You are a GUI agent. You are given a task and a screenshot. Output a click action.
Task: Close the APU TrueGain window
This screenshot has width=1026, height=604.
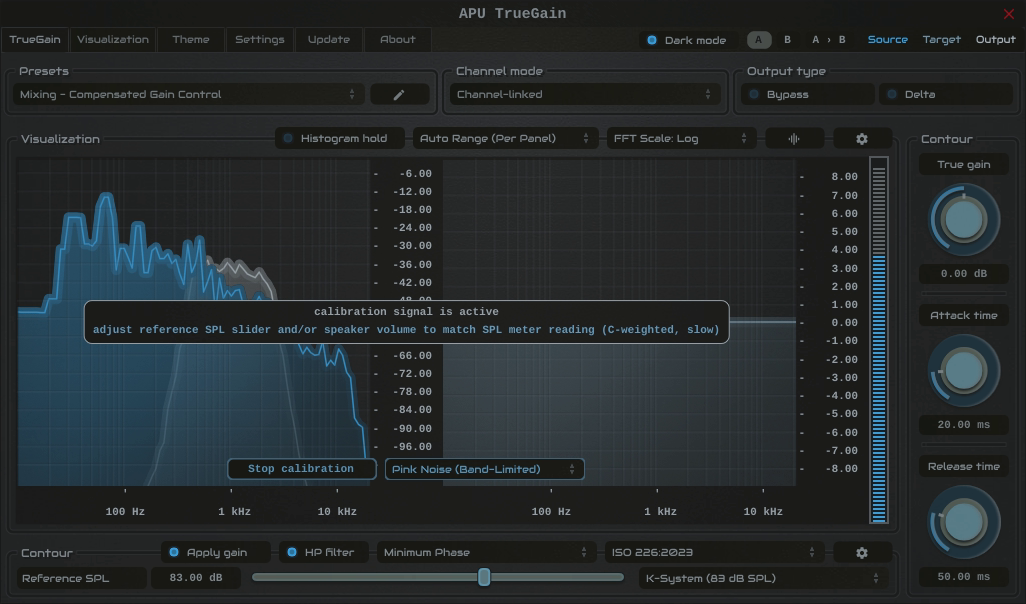[1008, 14]
